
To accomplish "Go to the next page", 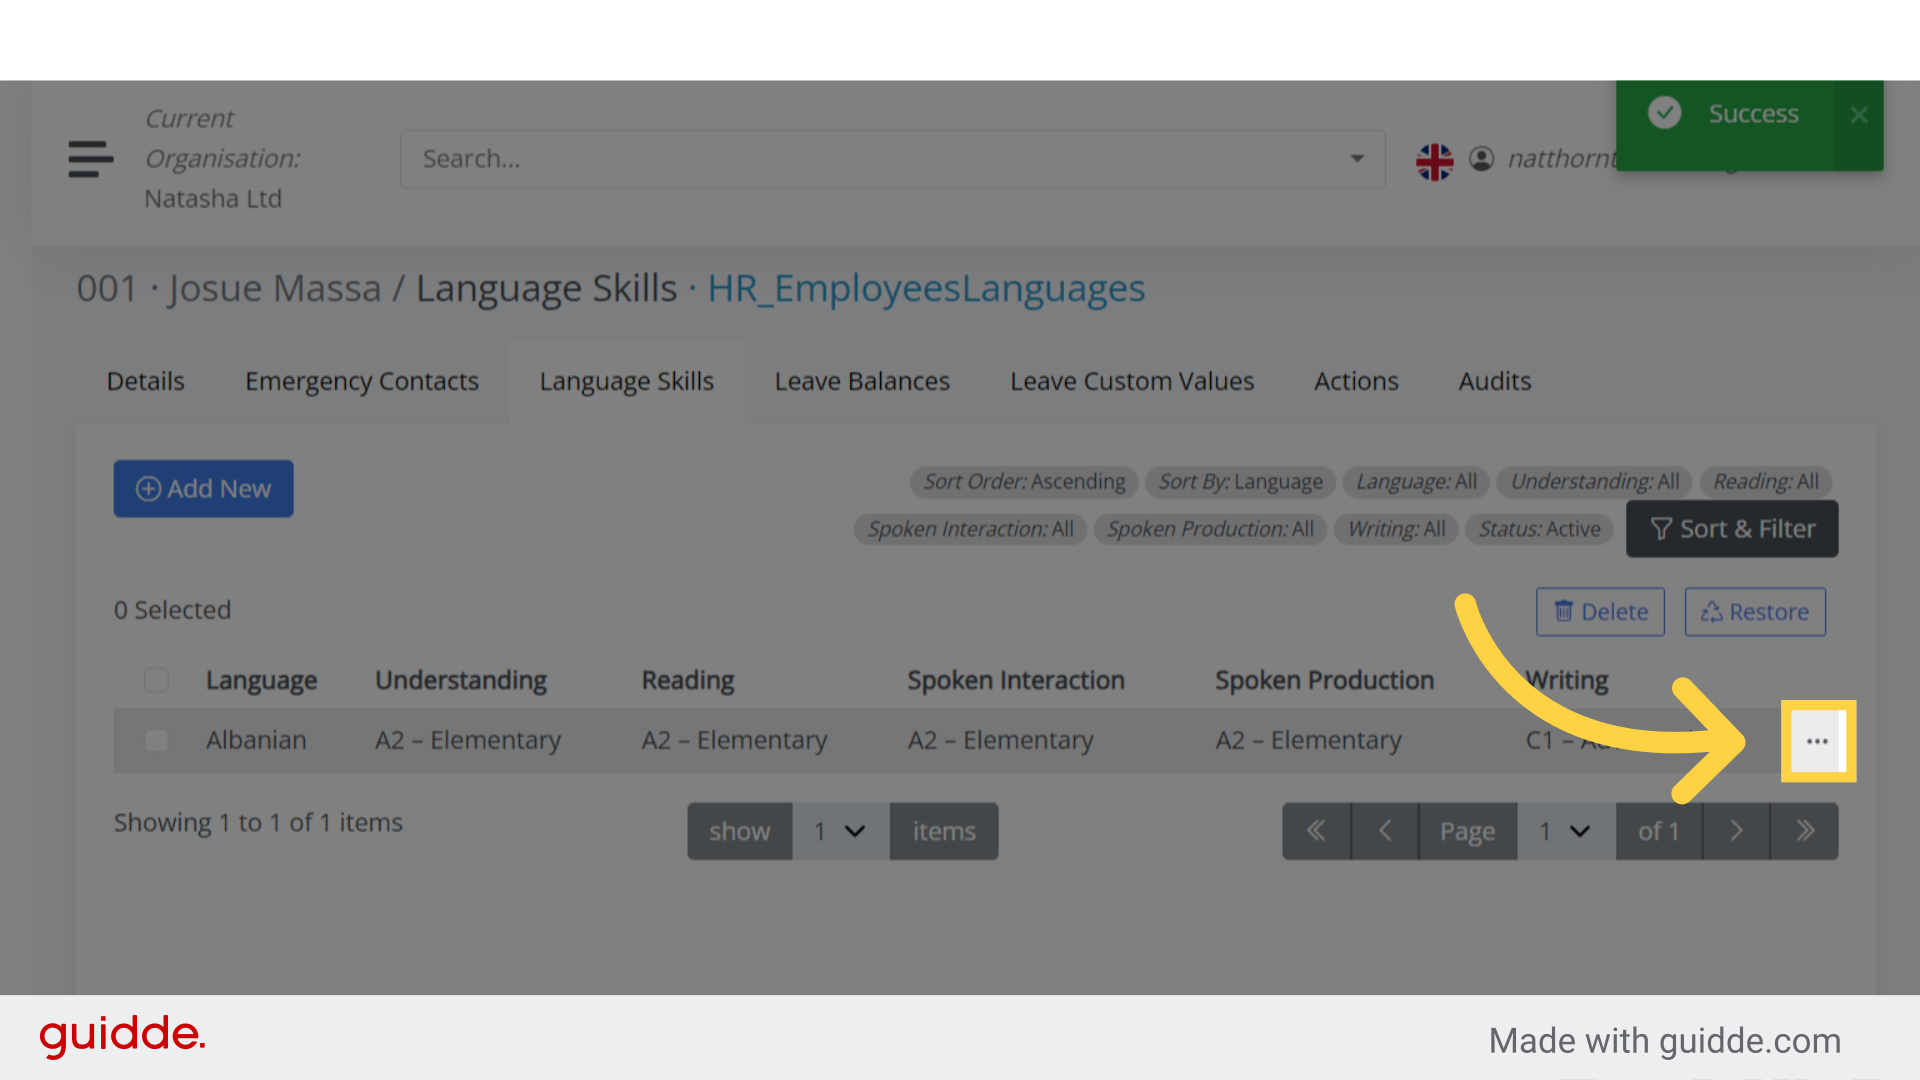I will point(1736,831).
